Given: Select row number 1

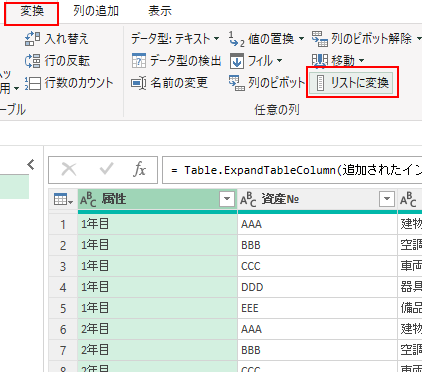Looking at the screenshot, I should [63, 224].
